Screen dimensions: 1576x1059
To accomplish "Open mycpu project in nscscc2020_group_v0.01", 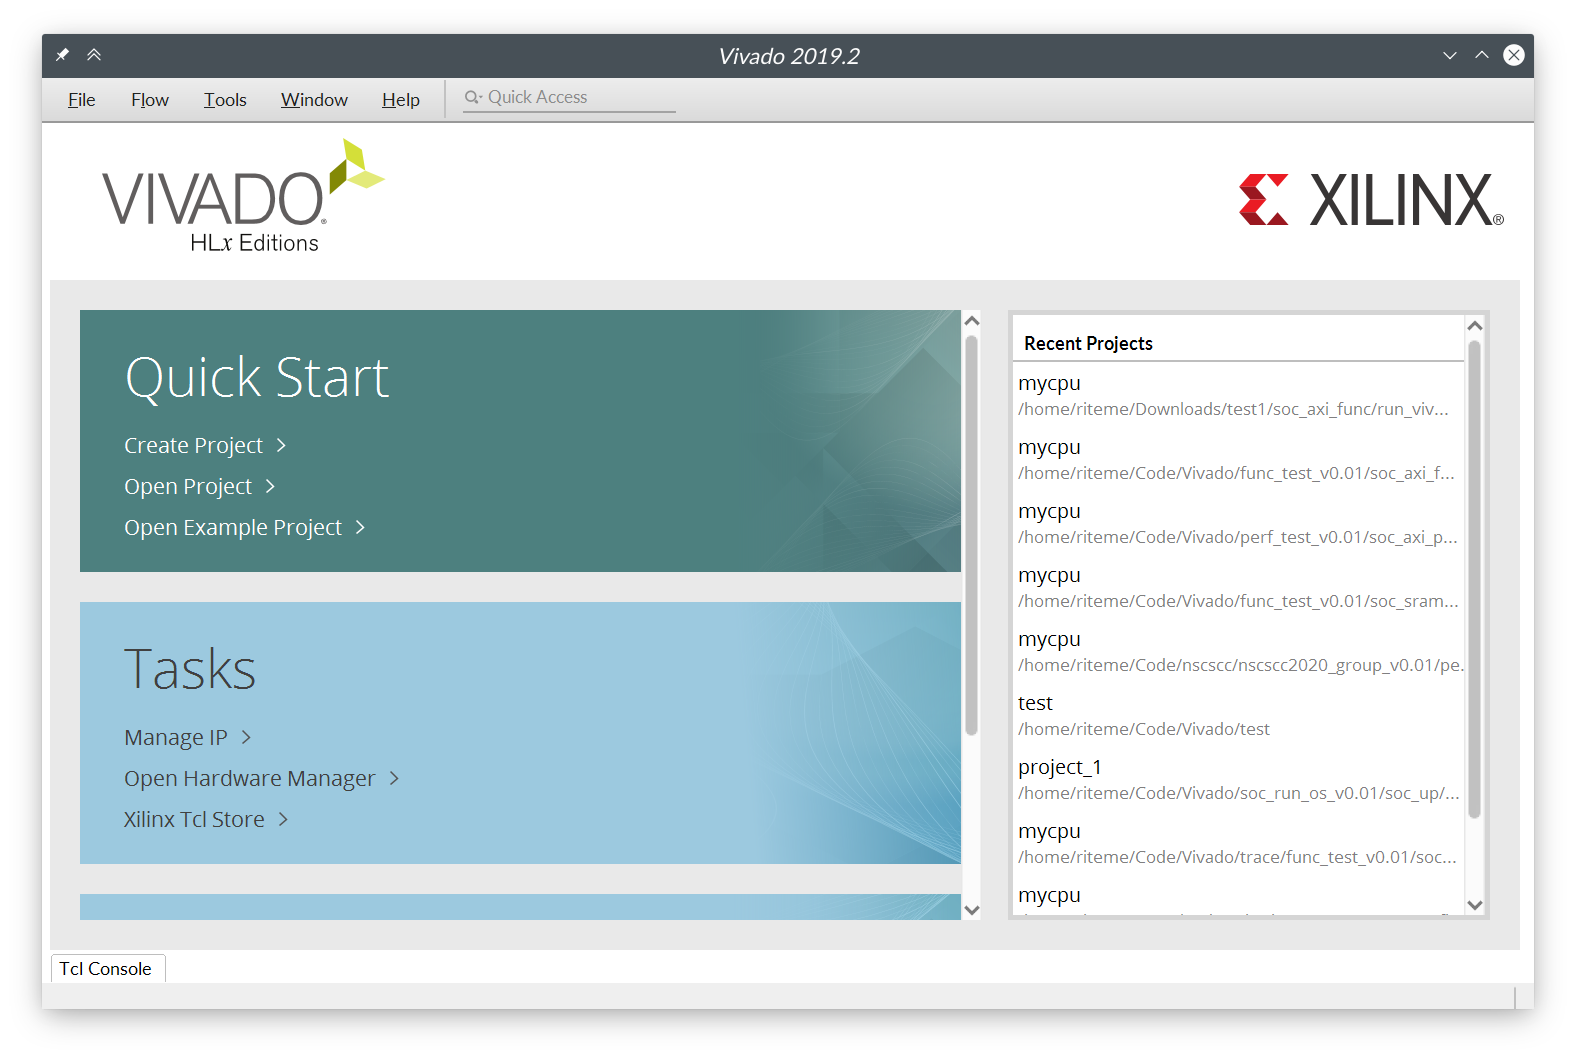I will [1238, 652].
